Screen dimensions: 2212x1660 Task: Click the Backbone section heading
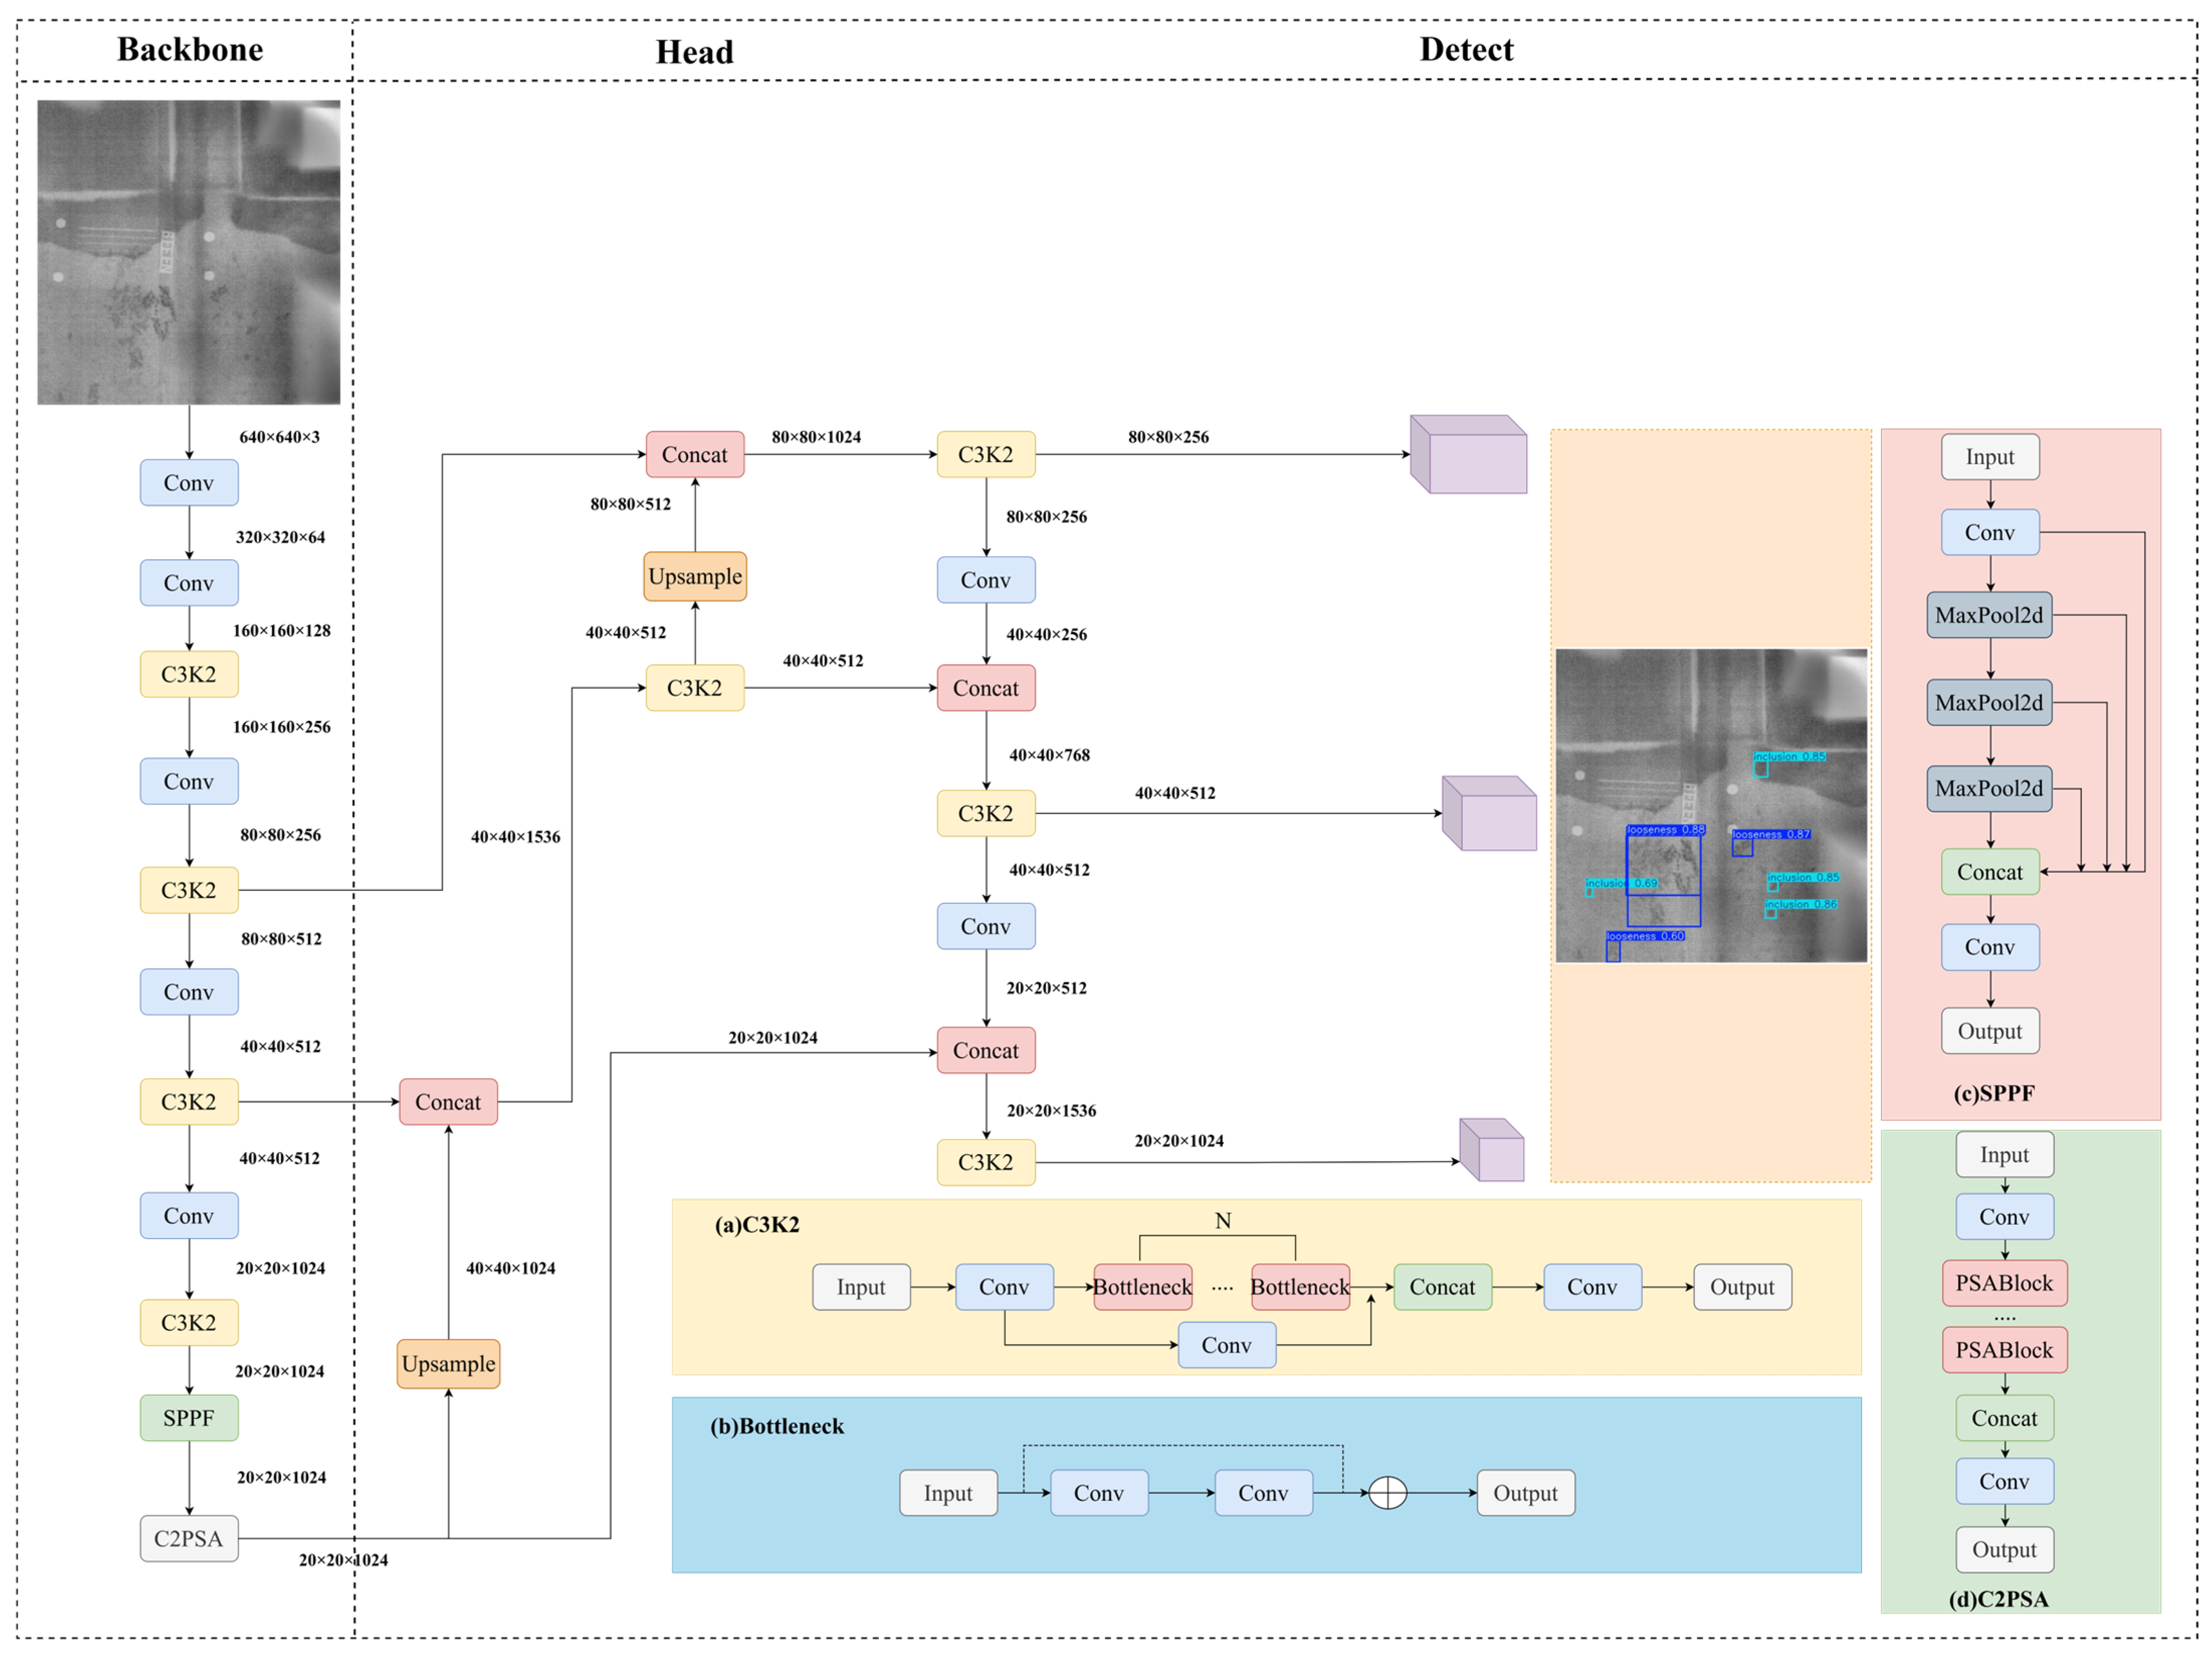[x=190, y=49]
